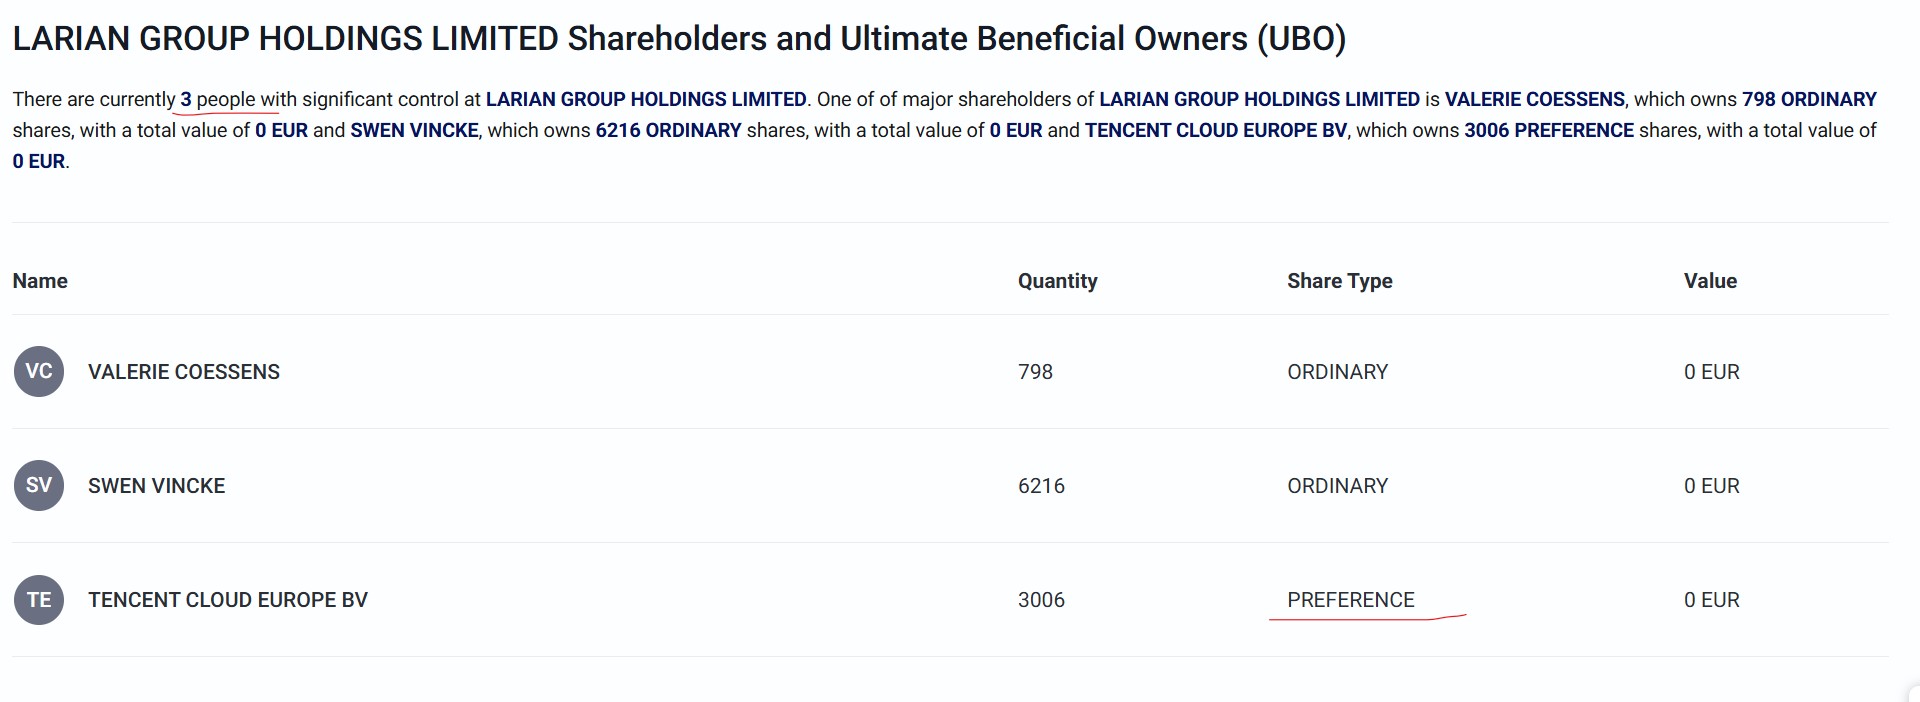Viewport: 1920px width, 702px height.
Task: Click VALERIE COESSENS link in summary paragraph
Action: pyautogui.click(x=1535, y=99)
